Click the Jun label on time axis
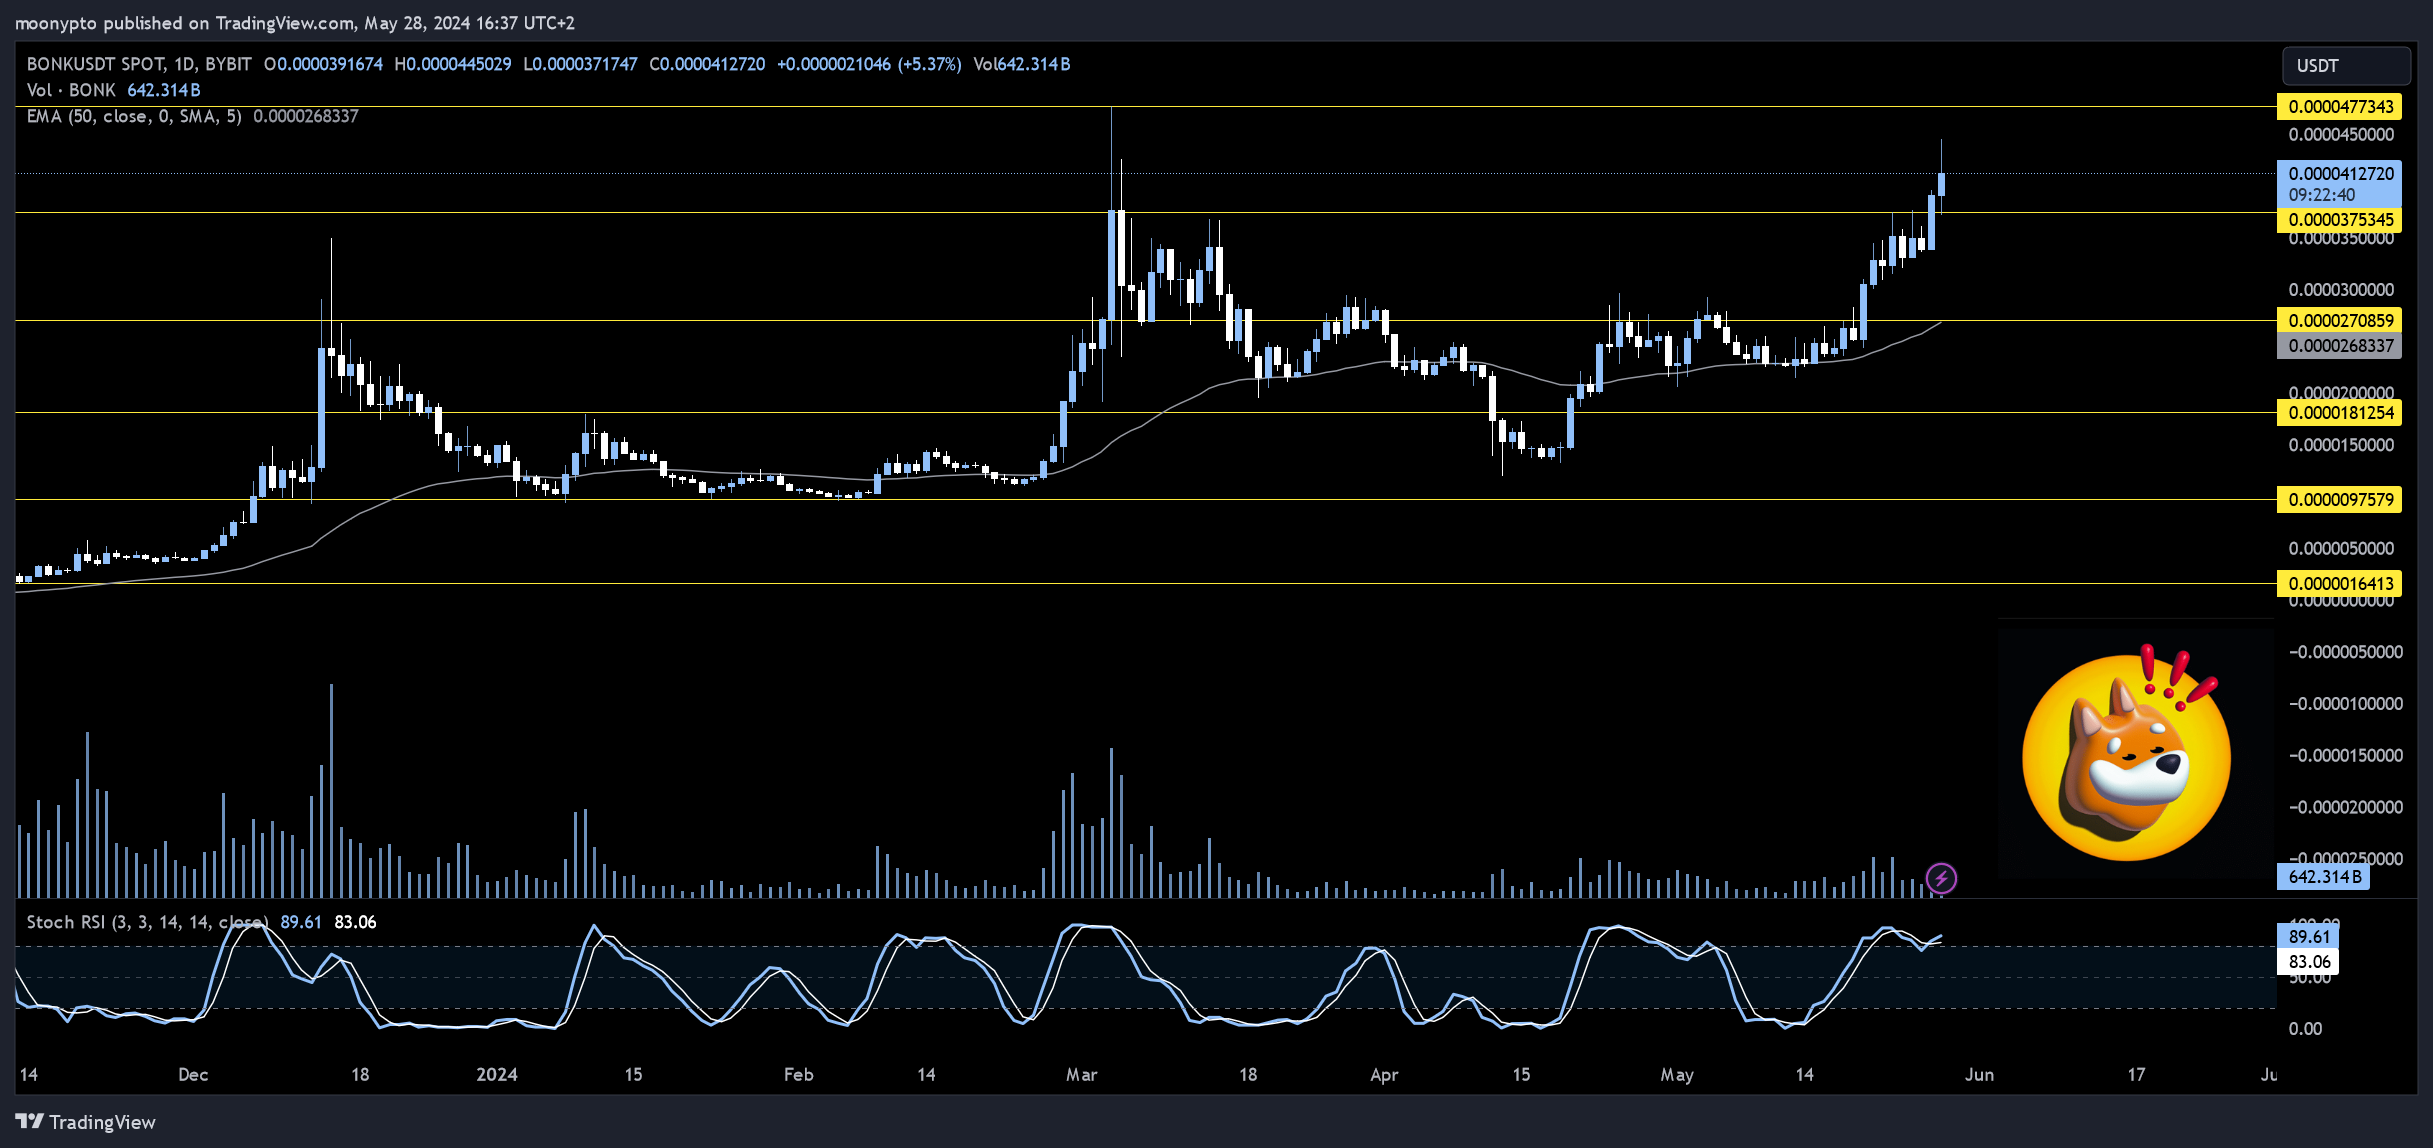The image size is (2433, 1148). [1979, 1075]
